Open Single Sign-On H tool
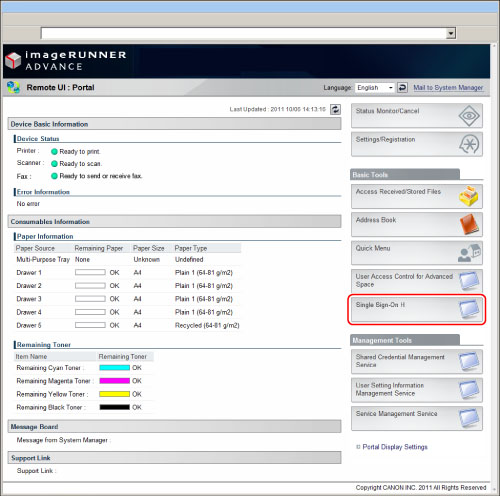The height and width of the screenshot is (496, 500). pos(417,310)
